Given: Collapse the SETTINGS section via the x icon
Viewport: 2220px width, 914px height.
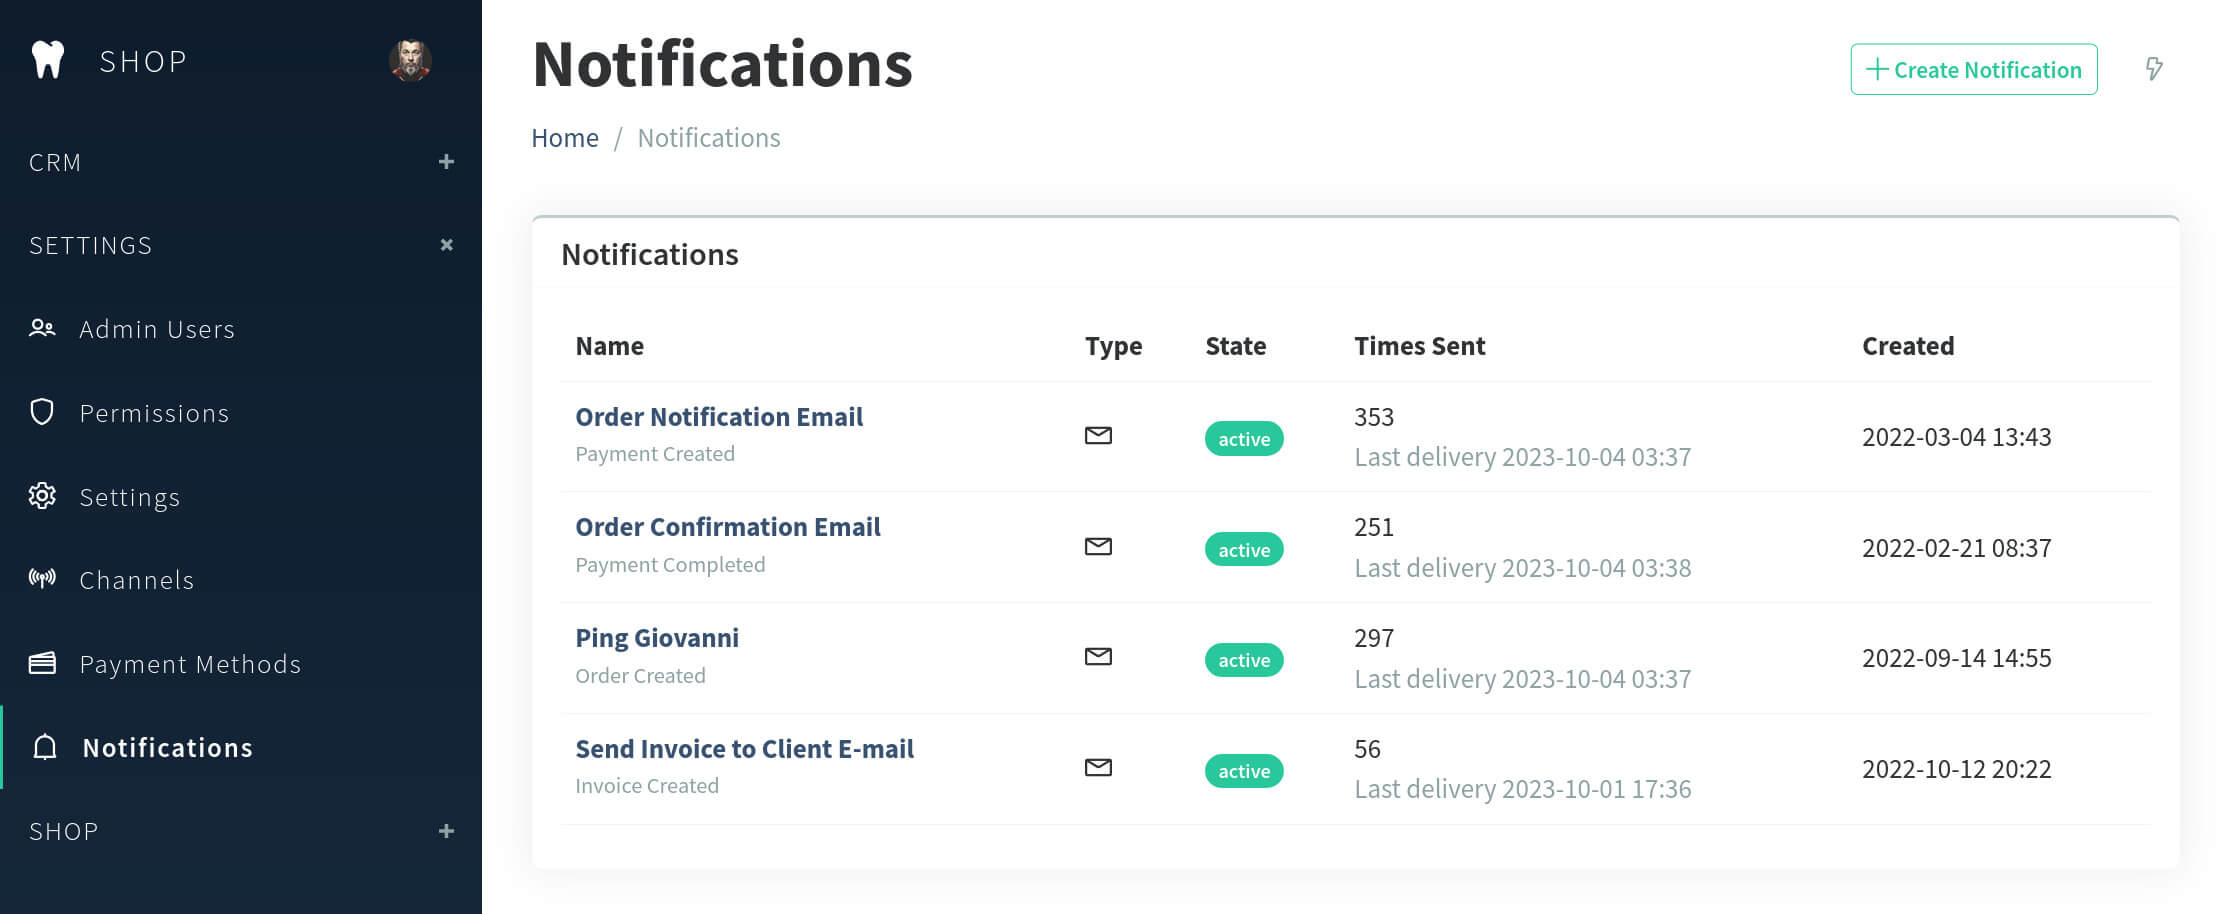Looking at the screenshot, I should tap(446, 244).
